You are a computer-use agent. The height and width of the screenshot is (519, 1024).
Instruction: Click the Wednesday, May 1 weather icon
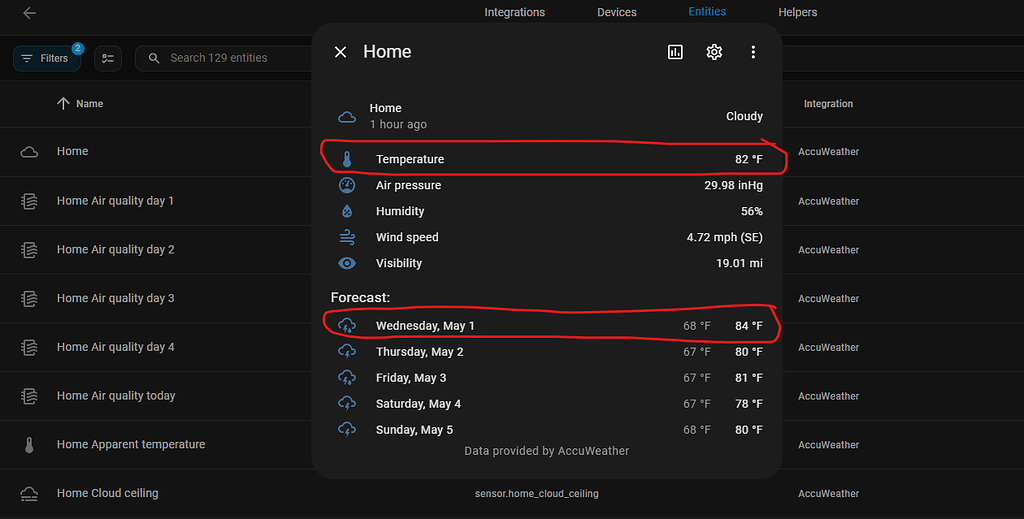point(347,325)
